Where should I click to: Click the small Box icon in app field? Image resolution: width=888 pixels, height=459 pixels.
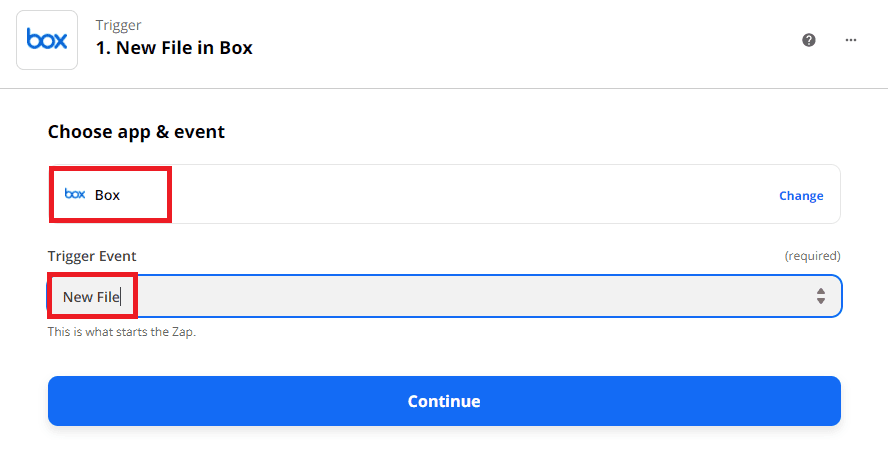[x=75, y=194]
